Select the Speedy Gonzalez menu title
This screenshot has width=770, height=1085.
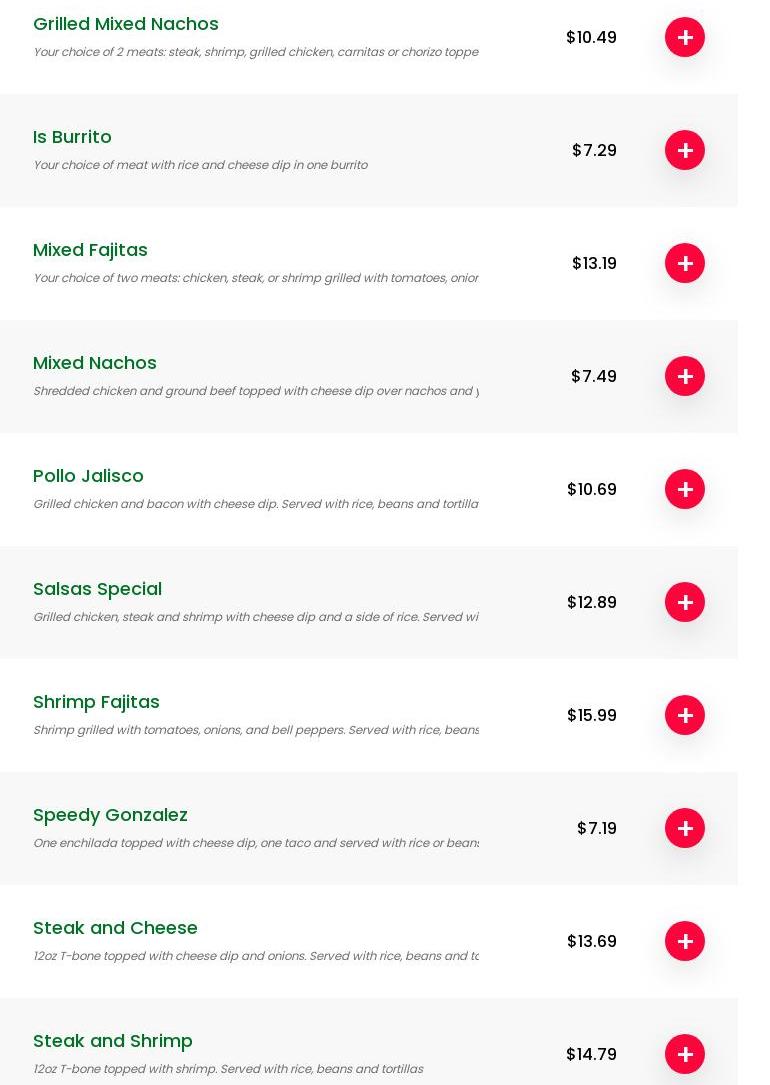coord(110,815)
